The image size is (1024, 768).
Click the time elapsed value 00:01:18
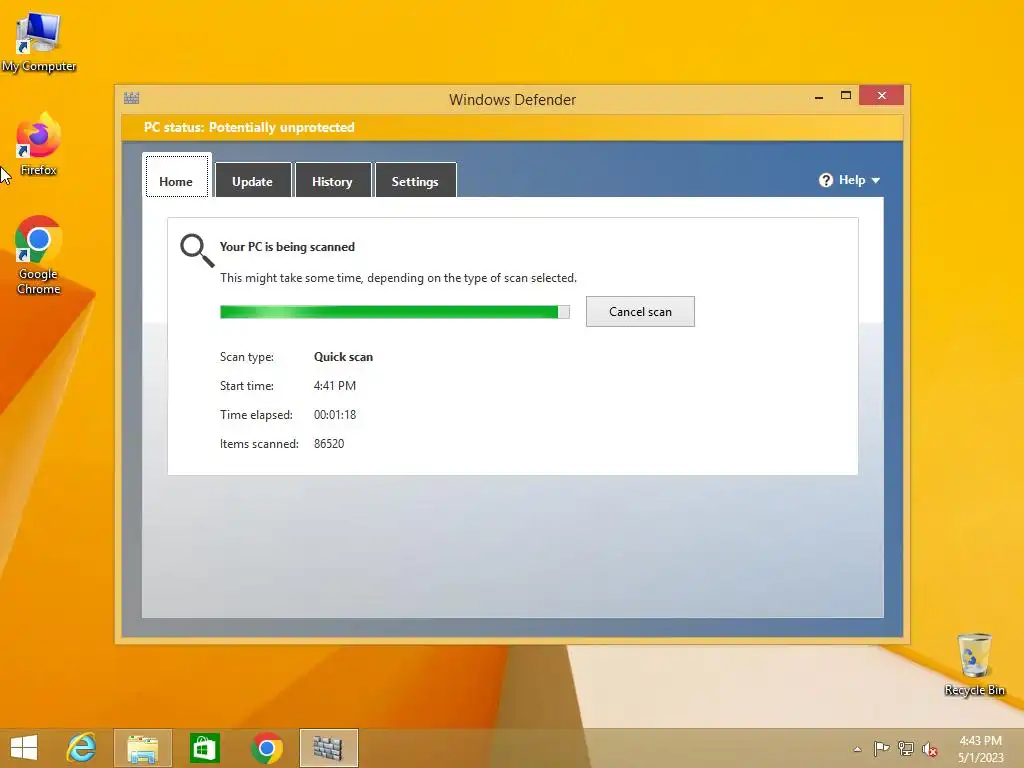[x=335, y=415]
